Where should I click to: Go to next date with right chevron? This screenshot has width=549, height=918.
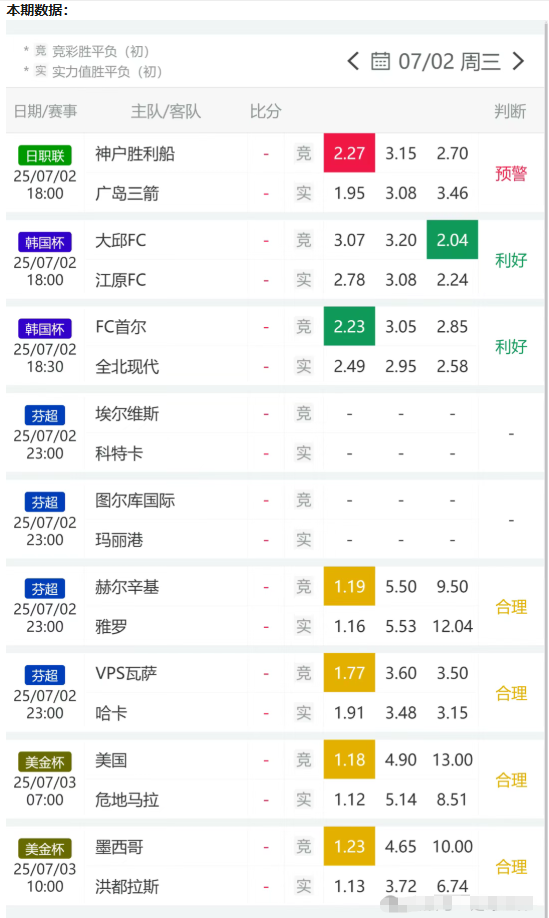[x=518, y=61]
